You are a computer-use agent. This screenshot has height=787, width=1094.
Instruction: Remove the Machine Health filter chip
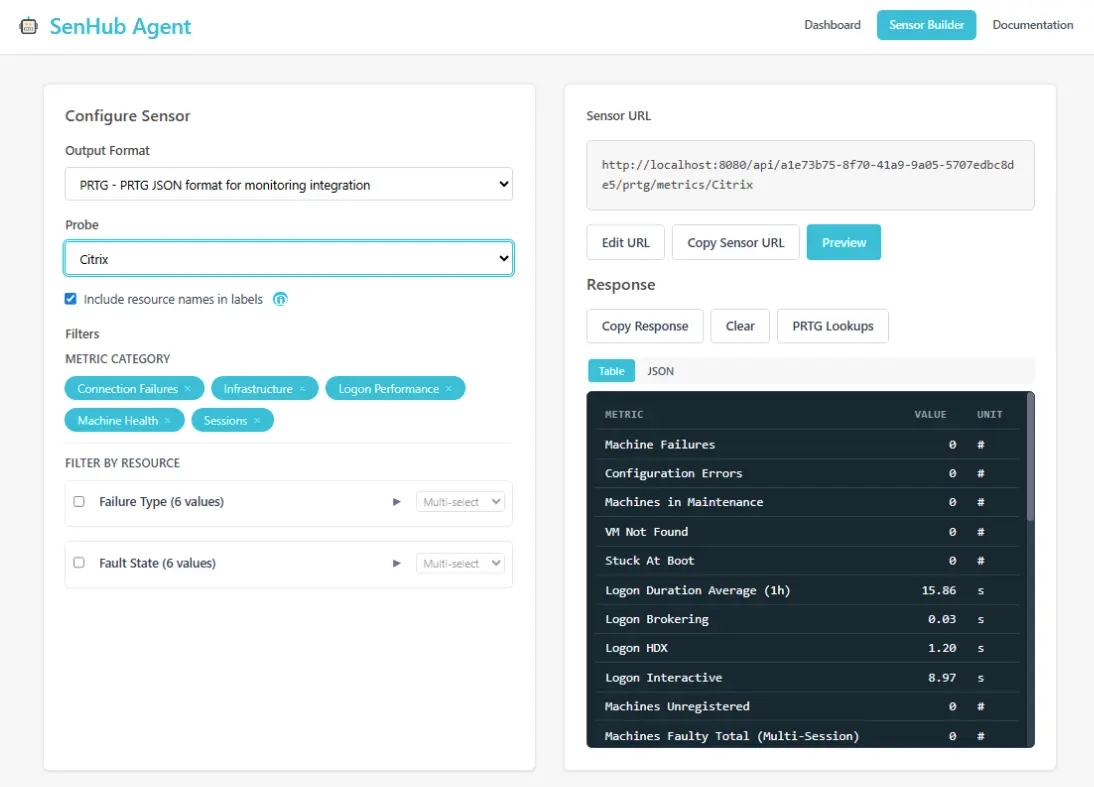[x=167, y=421]
